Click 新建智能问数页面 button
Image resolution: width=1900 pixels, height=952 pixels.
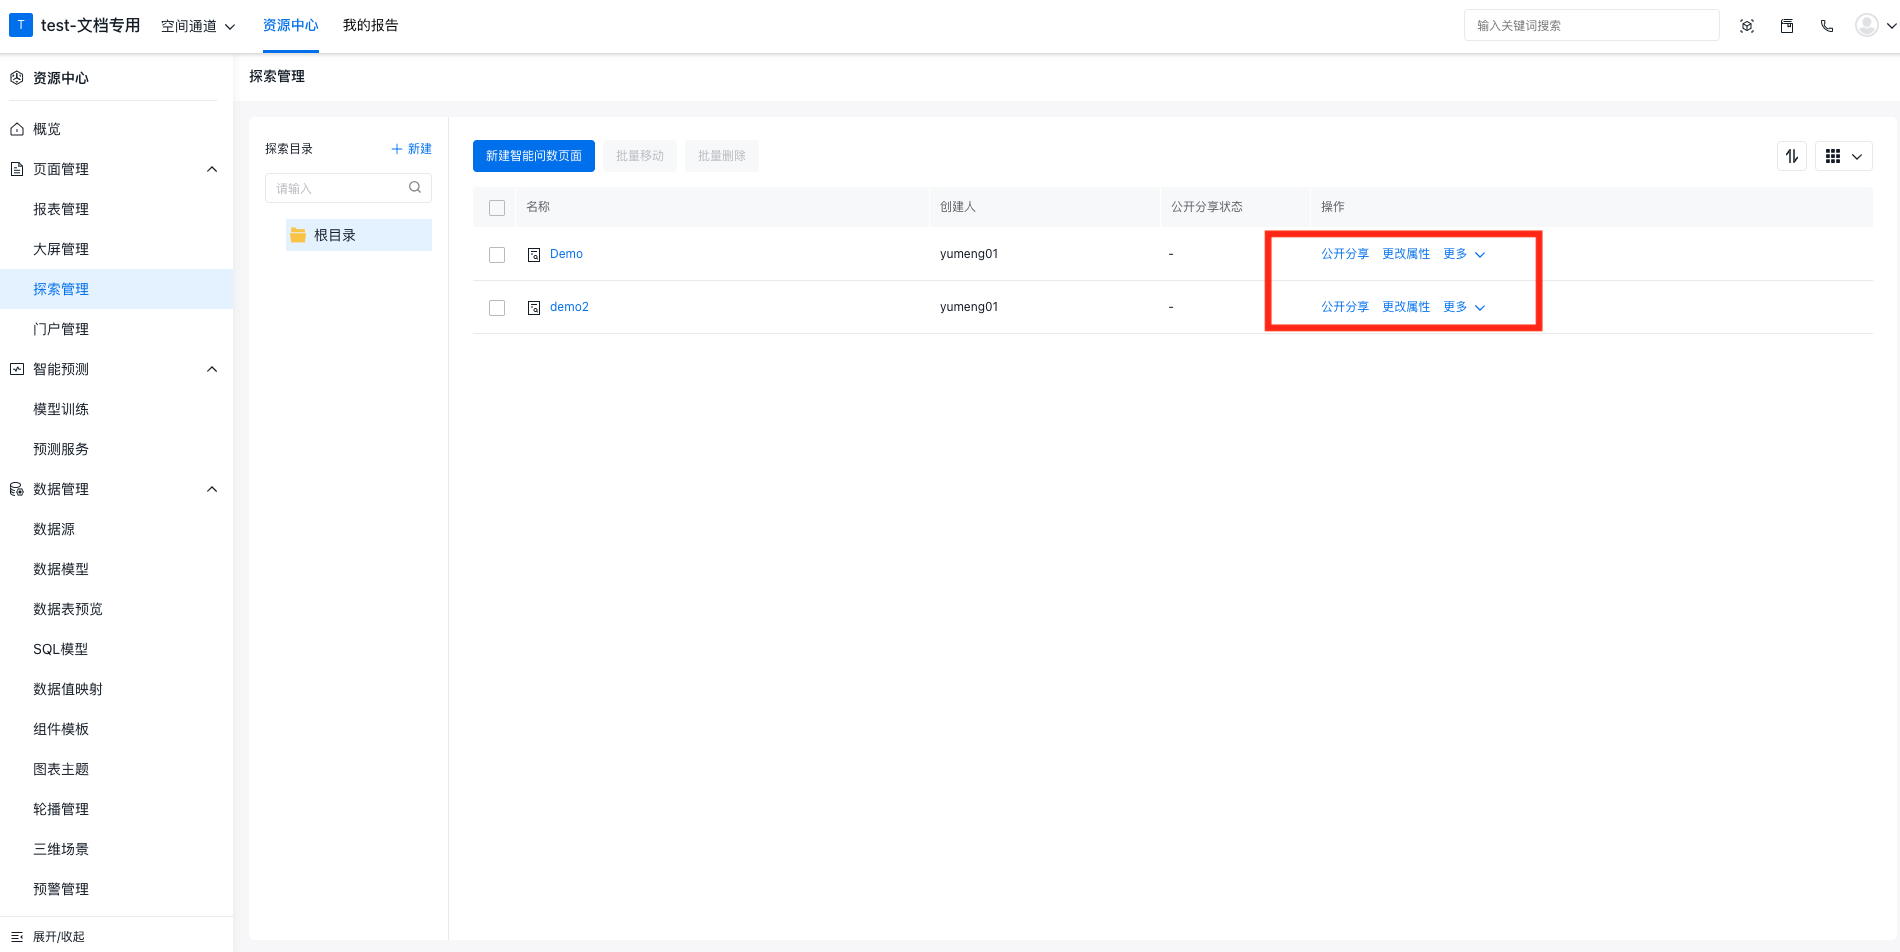tap(534, 156)
